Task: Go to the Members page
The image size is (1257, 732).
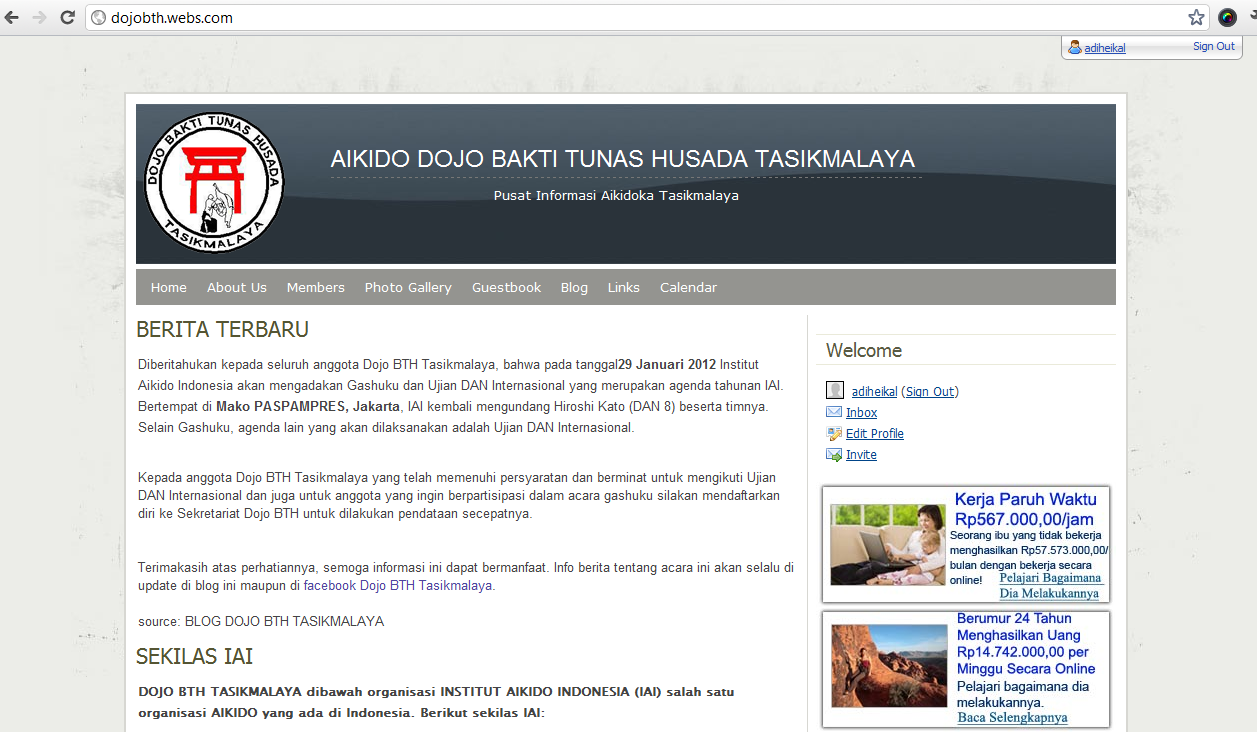Action: pyautogui.click(x=316, y=287)
